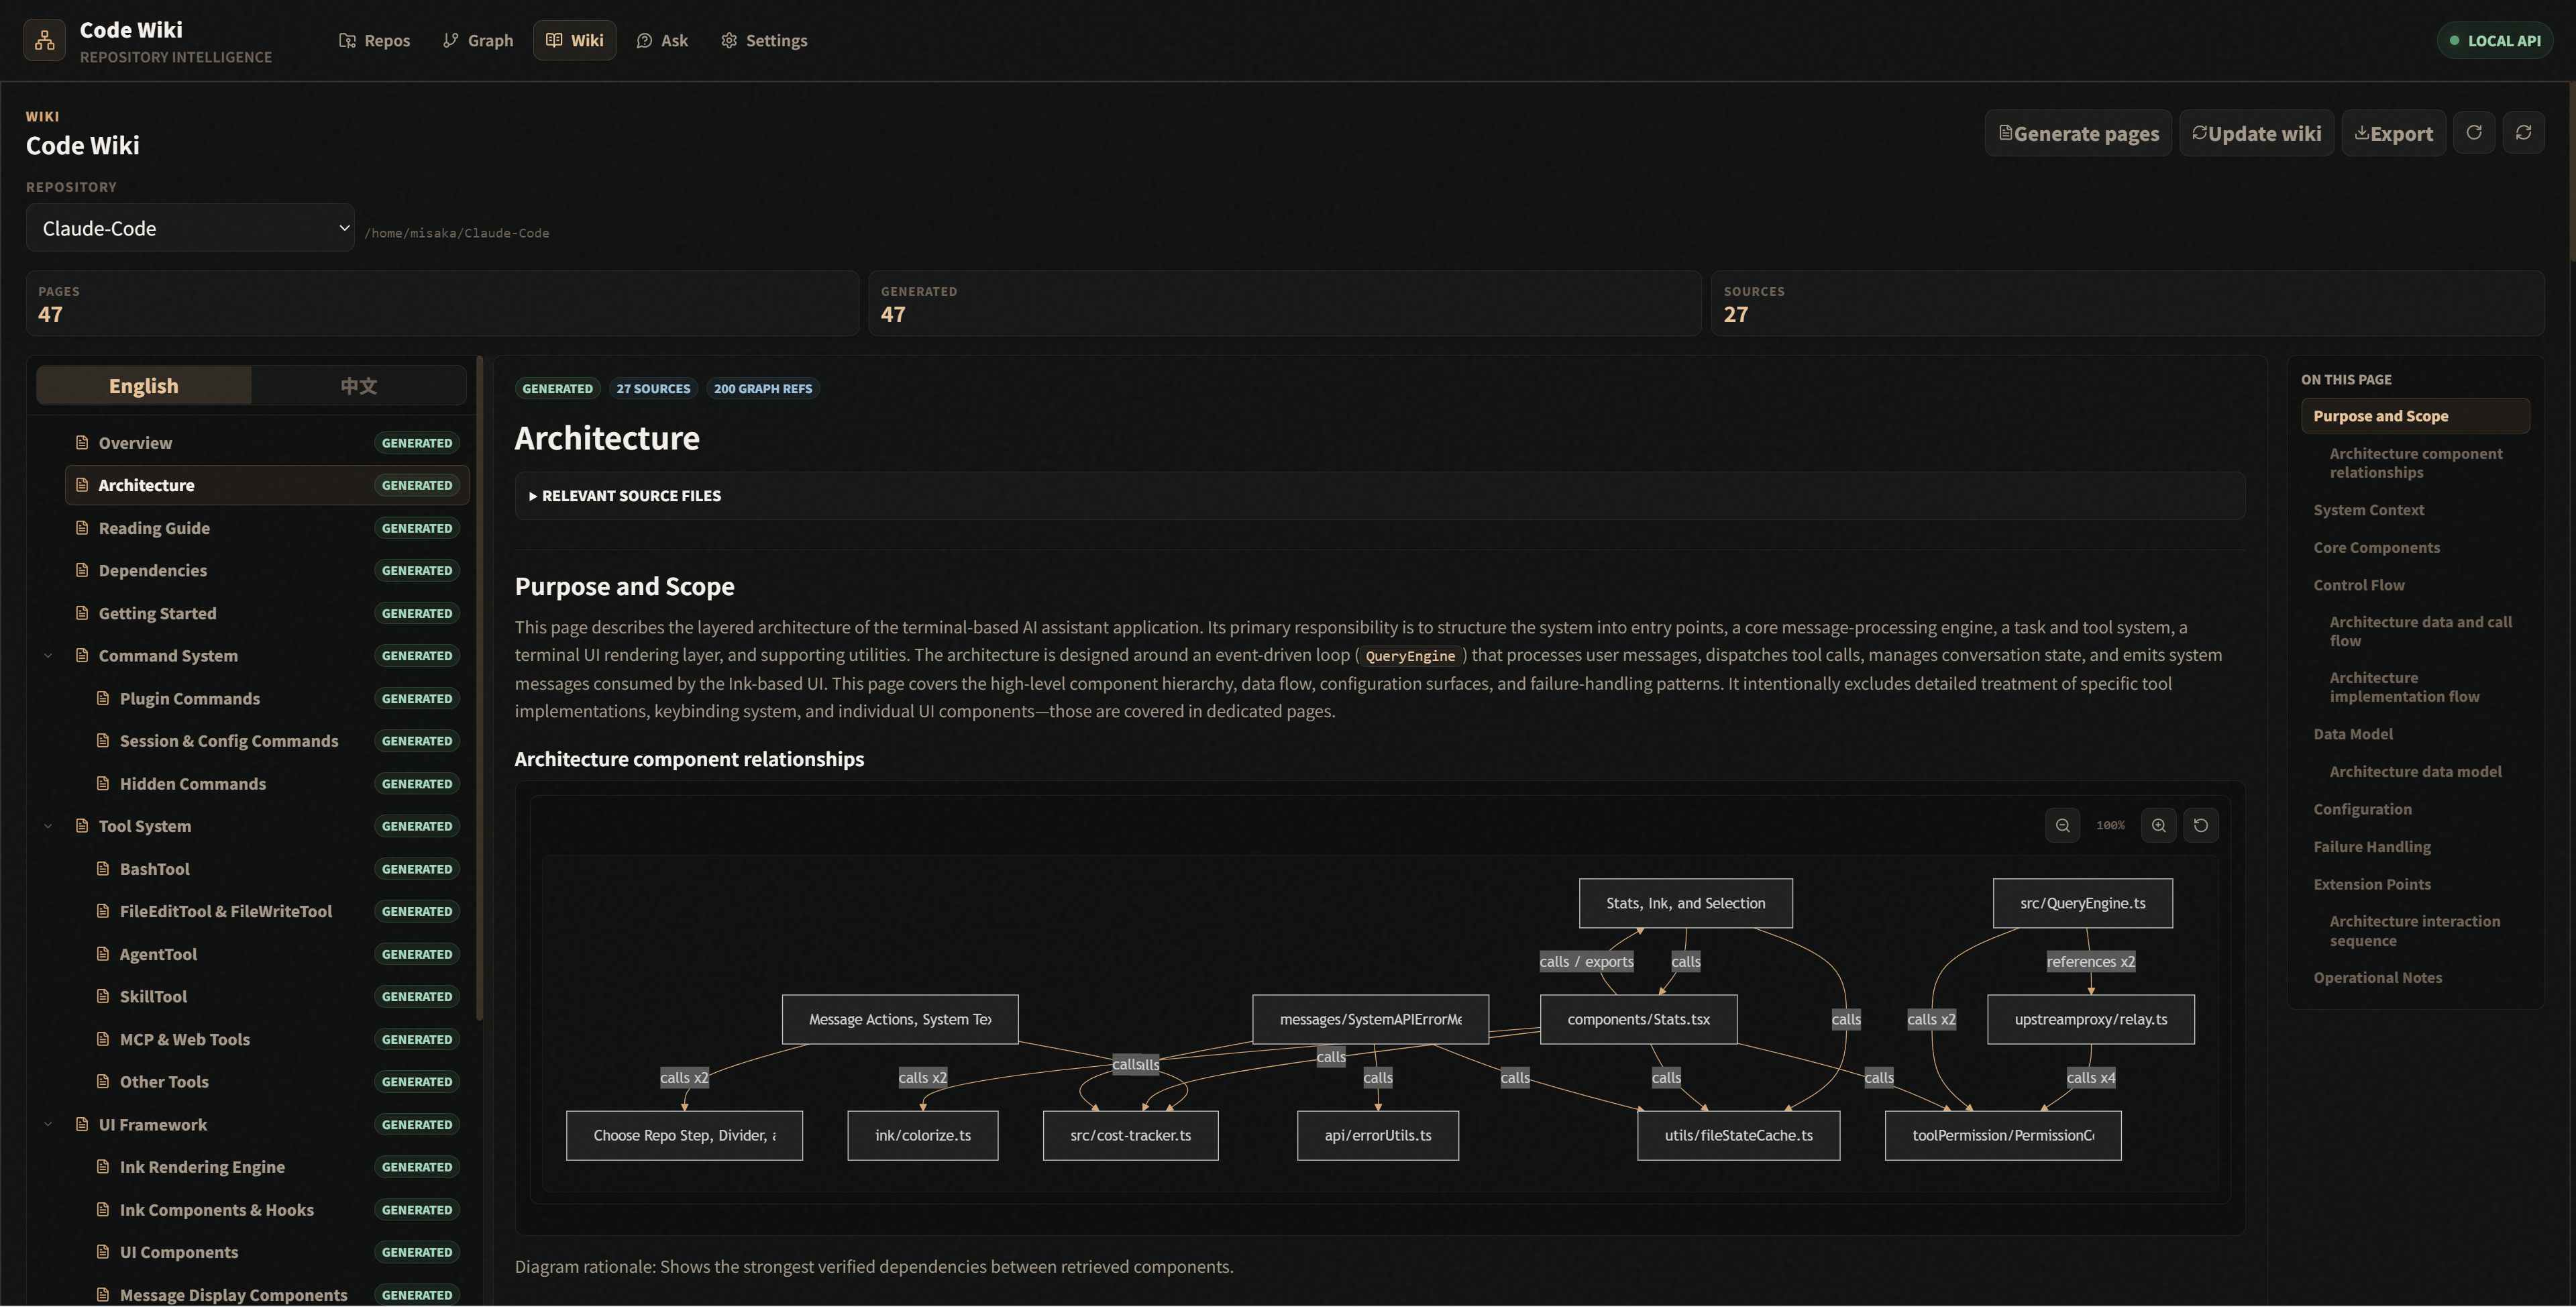Viewport: 2576px width, 1307px height.
Task: Click the Ink Rendering Engine document icon
Action: pyautogui.click(x=103, y=1166)
